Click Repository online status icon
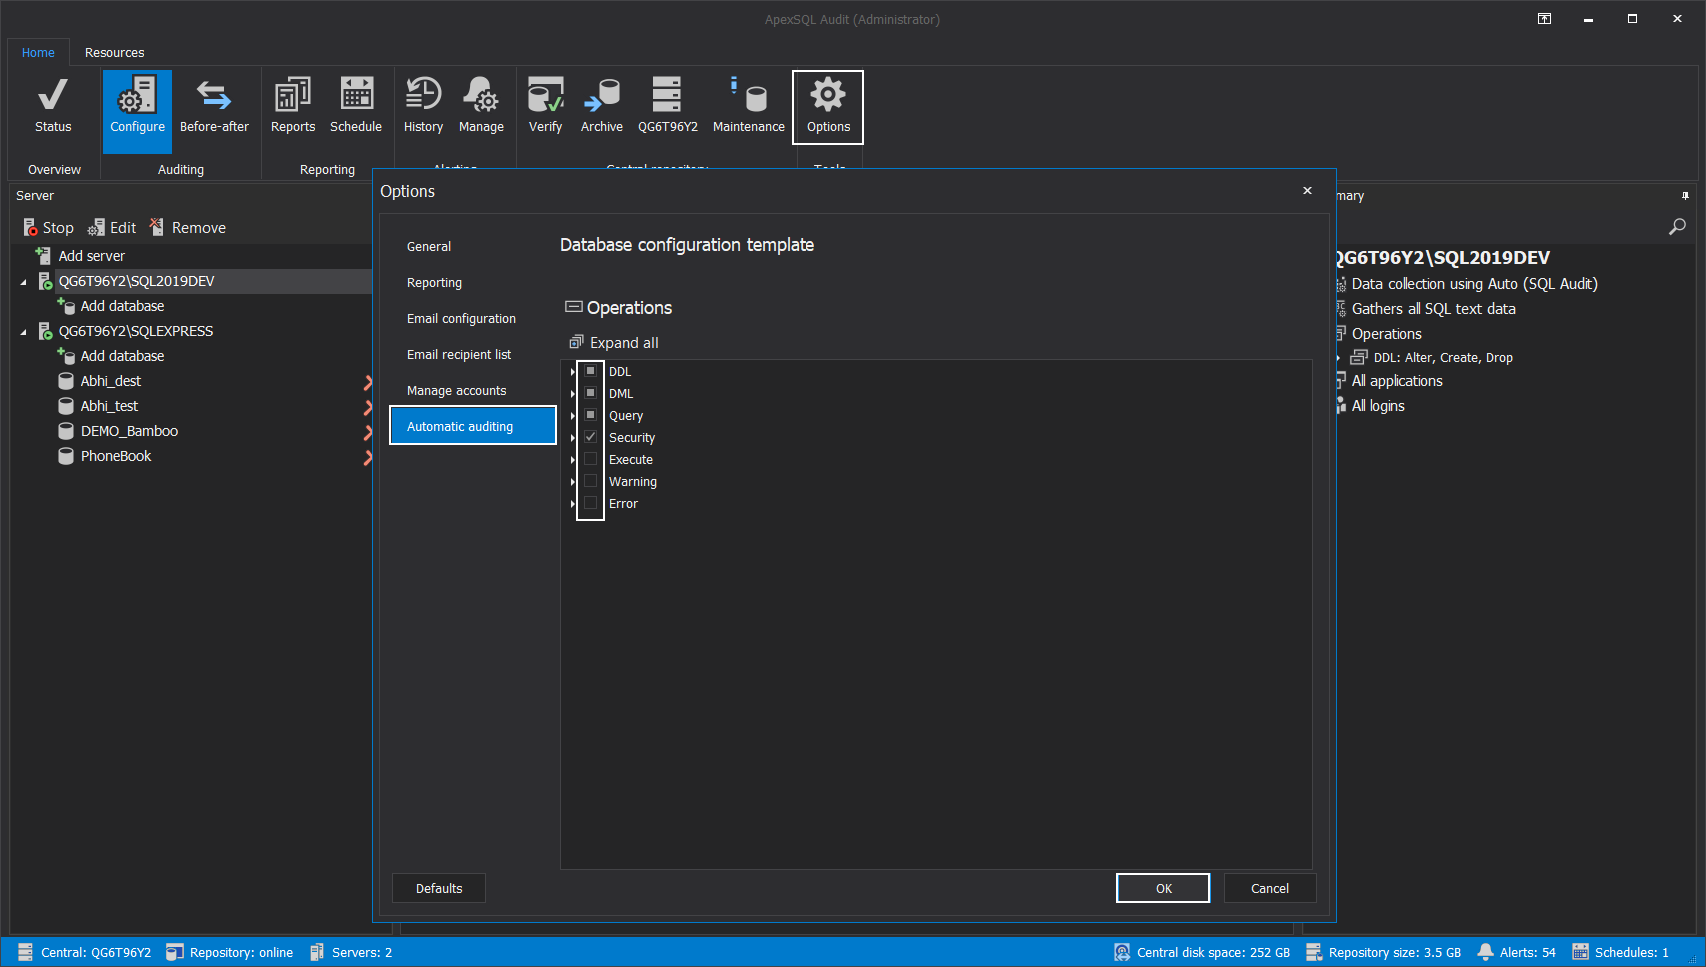This screenshot has width=1706, height=967. click(175, 952)
